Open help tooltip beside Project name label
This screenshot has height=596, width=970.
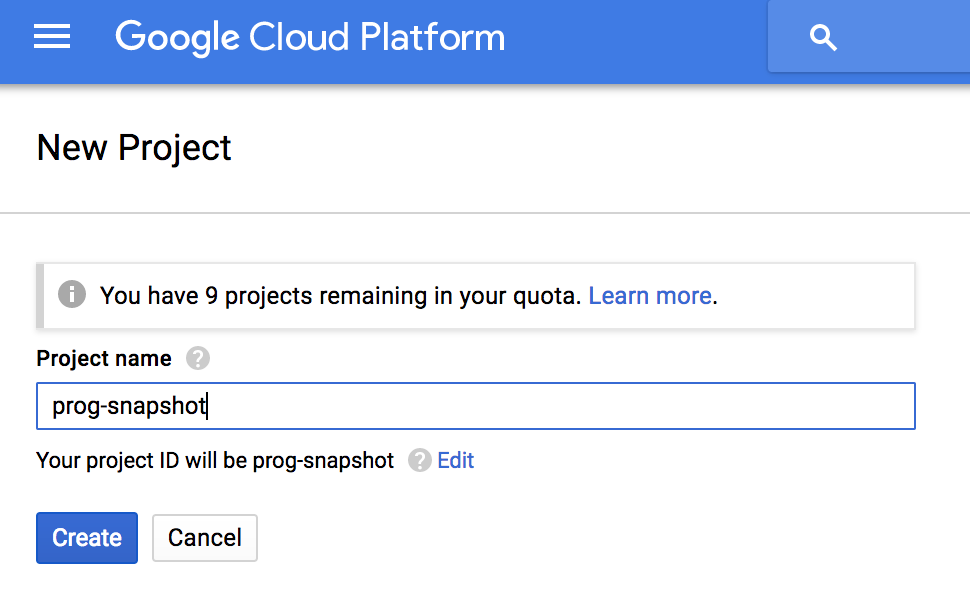click(198, 358)
